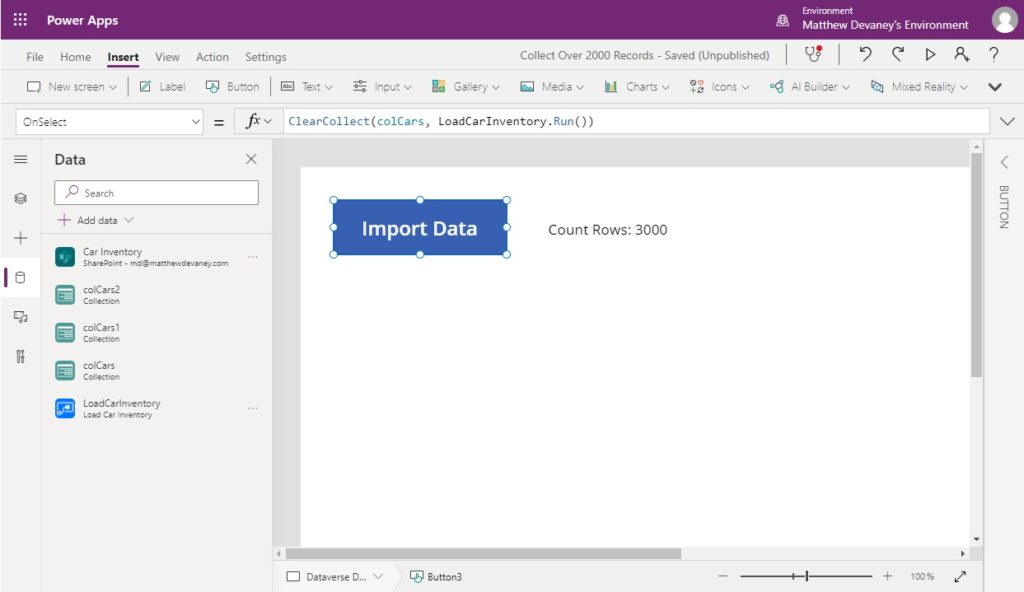Select the Count Rows: 3000 label
Viewport: 1024px width, 592px height.
click(607, 230)
